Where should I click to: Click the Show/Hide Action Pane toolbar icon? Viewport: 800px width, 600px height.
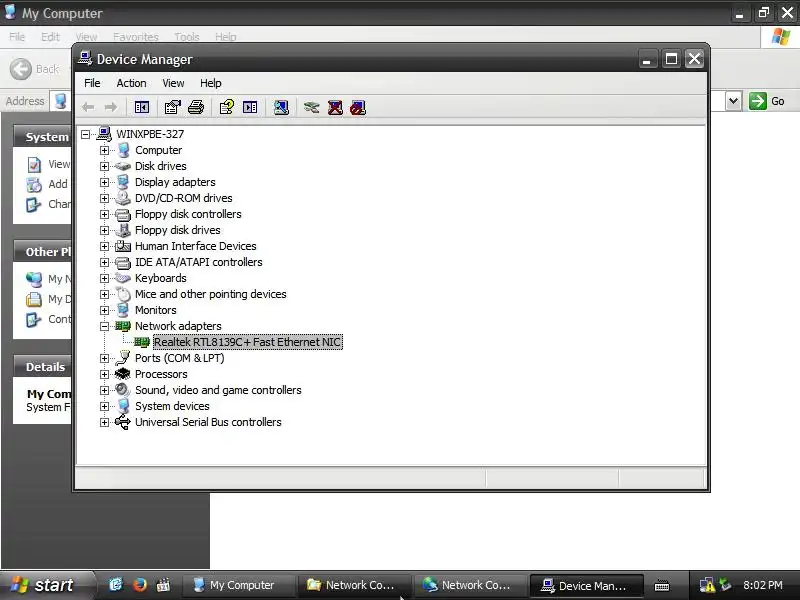click(x=250, y=107)
